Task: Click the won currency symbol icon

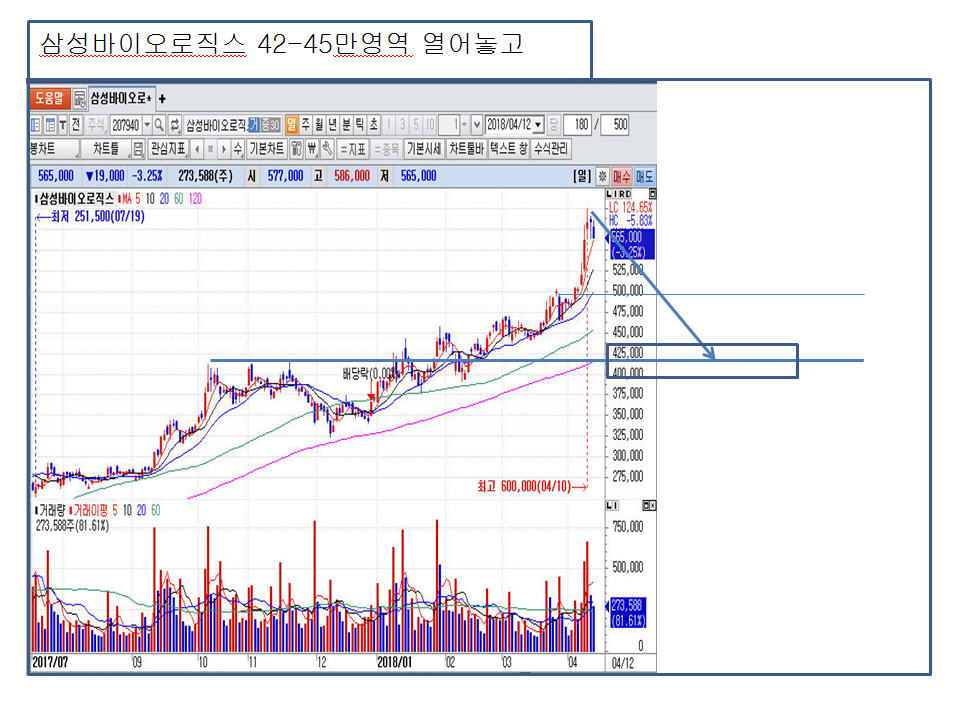Action: (x=312, y=149)
